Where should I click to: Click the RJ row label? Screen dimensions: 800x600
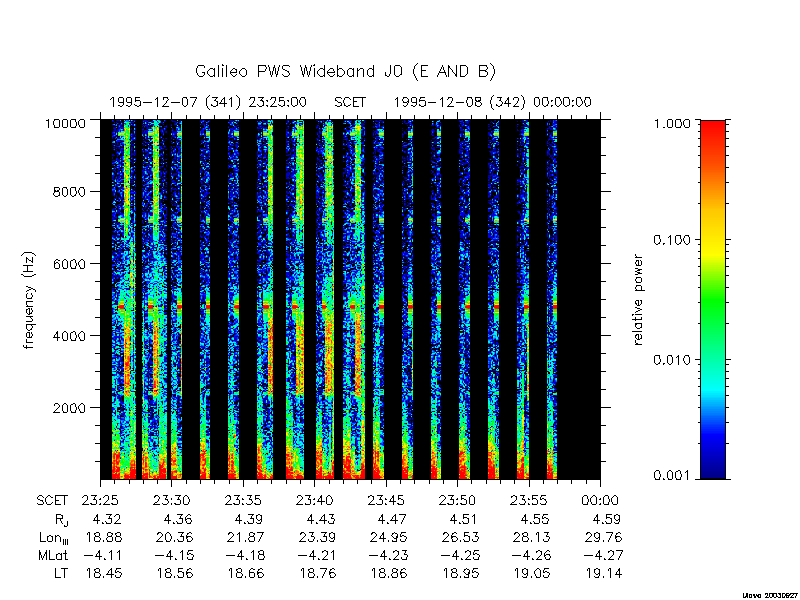pyautogui.click(x=61, y=520)
